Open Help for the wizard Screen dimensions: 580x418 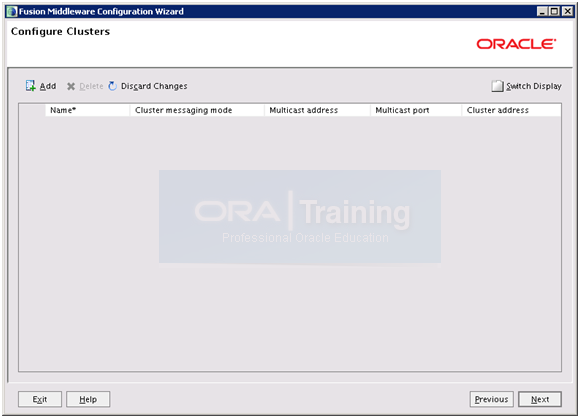88,399
